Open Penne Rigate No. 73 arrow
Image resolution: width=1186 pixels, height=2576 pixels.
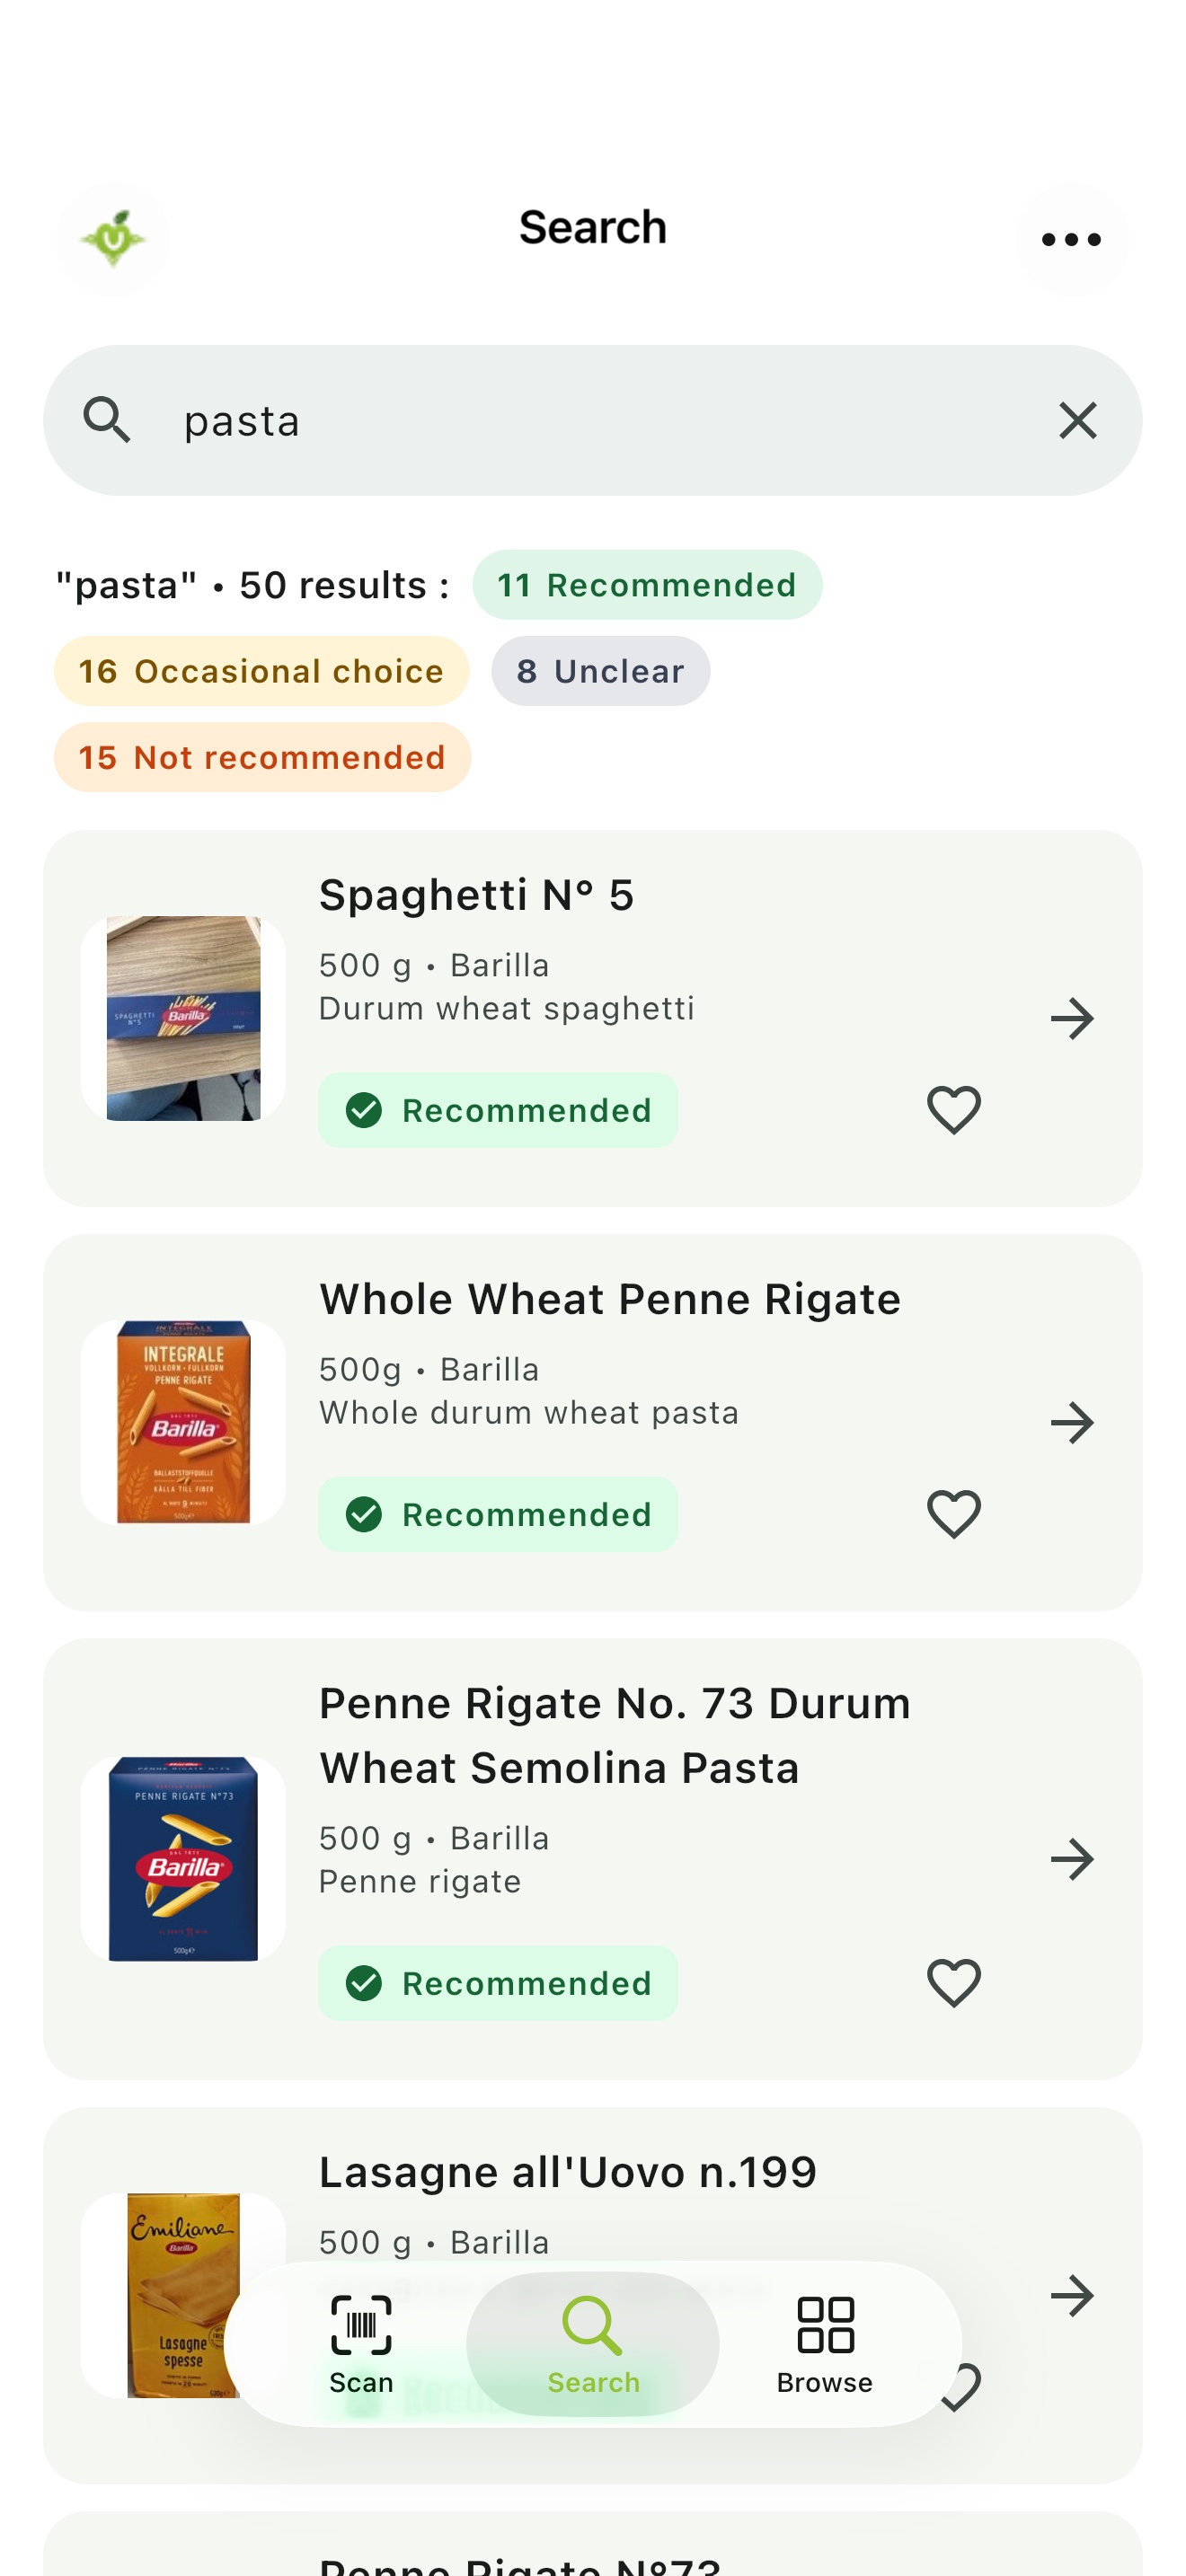coord(1072,1860)
